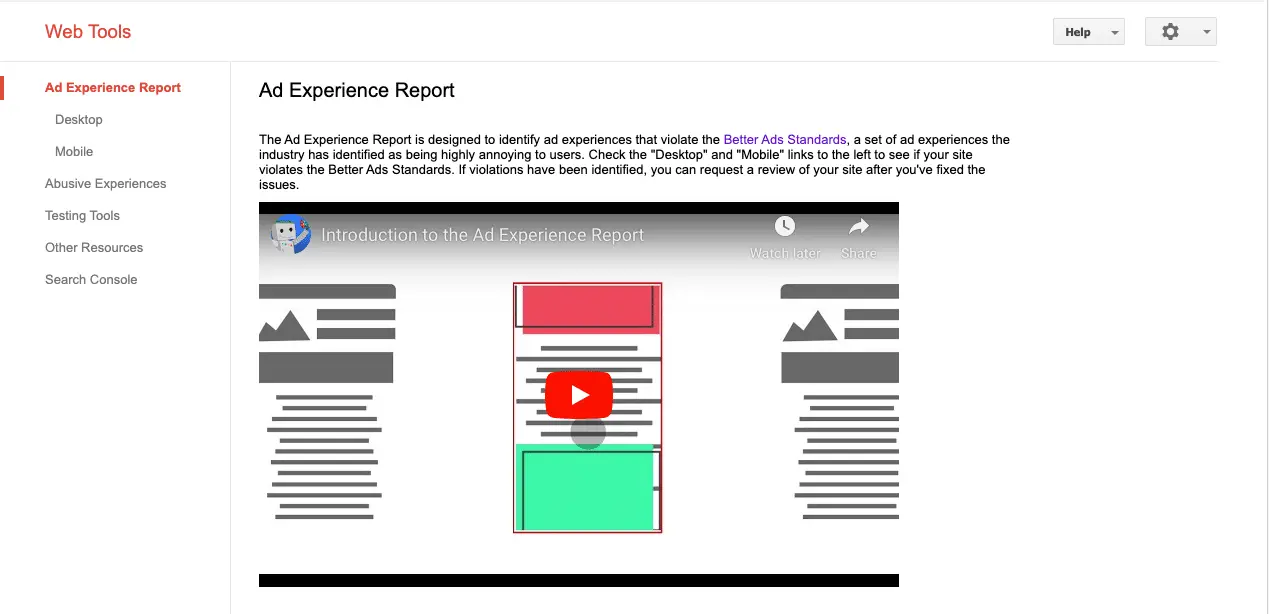Go to Abusive Experiences
The height and width of the screenshot is (614, 1269).
pyautogui.click(x=106, y=184)
